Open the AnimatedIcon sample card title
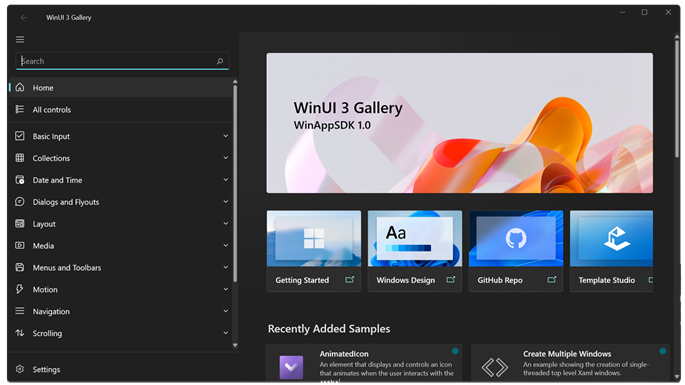Screen dimensions: 685x385 click(344, 354)
